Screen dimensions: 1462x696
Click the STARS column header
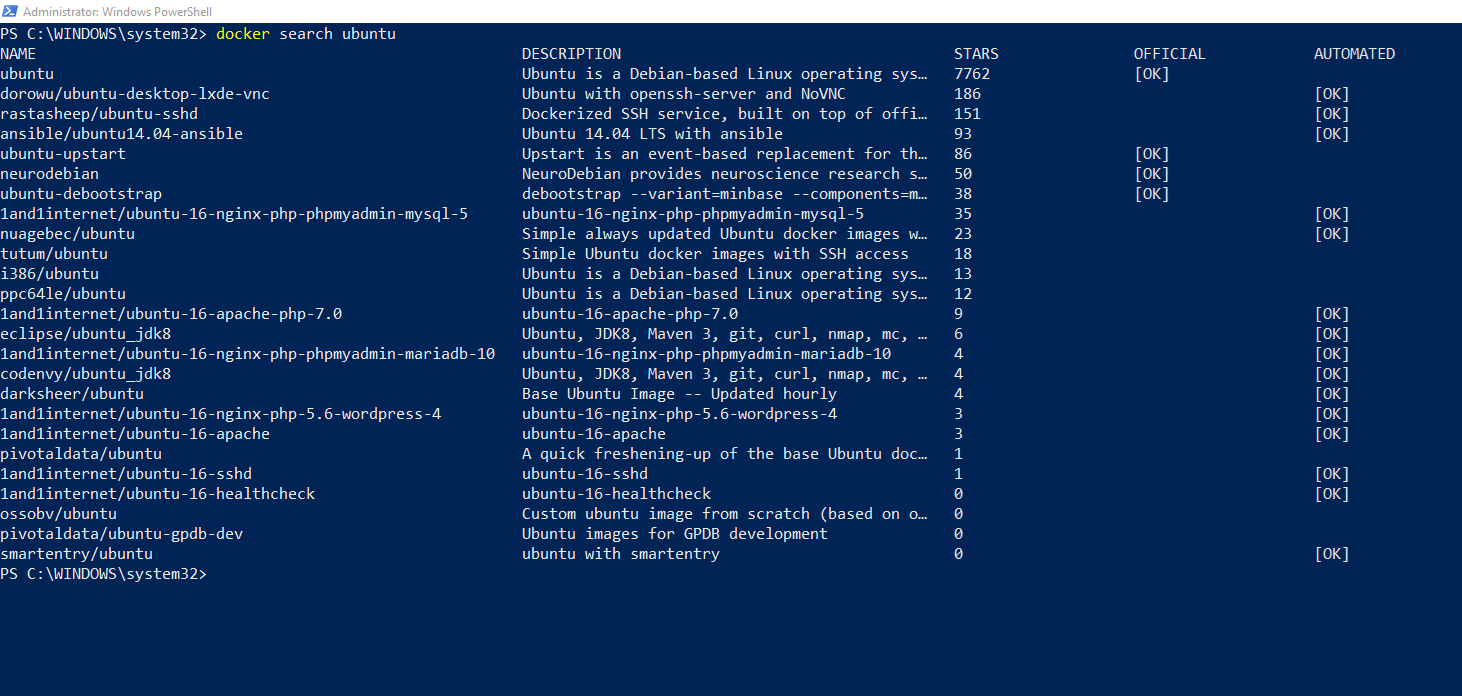pyautogui.click(x=976, y=54)
